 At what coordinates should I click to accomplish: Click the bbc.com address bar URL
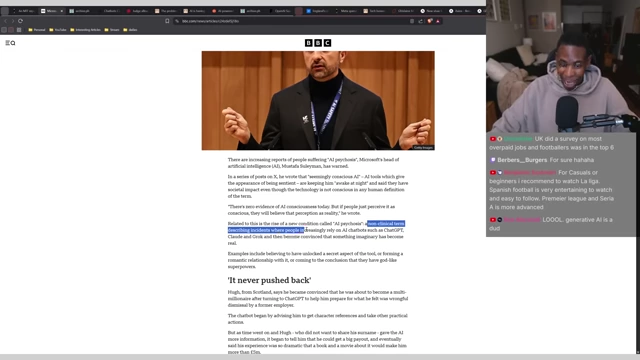211,21
